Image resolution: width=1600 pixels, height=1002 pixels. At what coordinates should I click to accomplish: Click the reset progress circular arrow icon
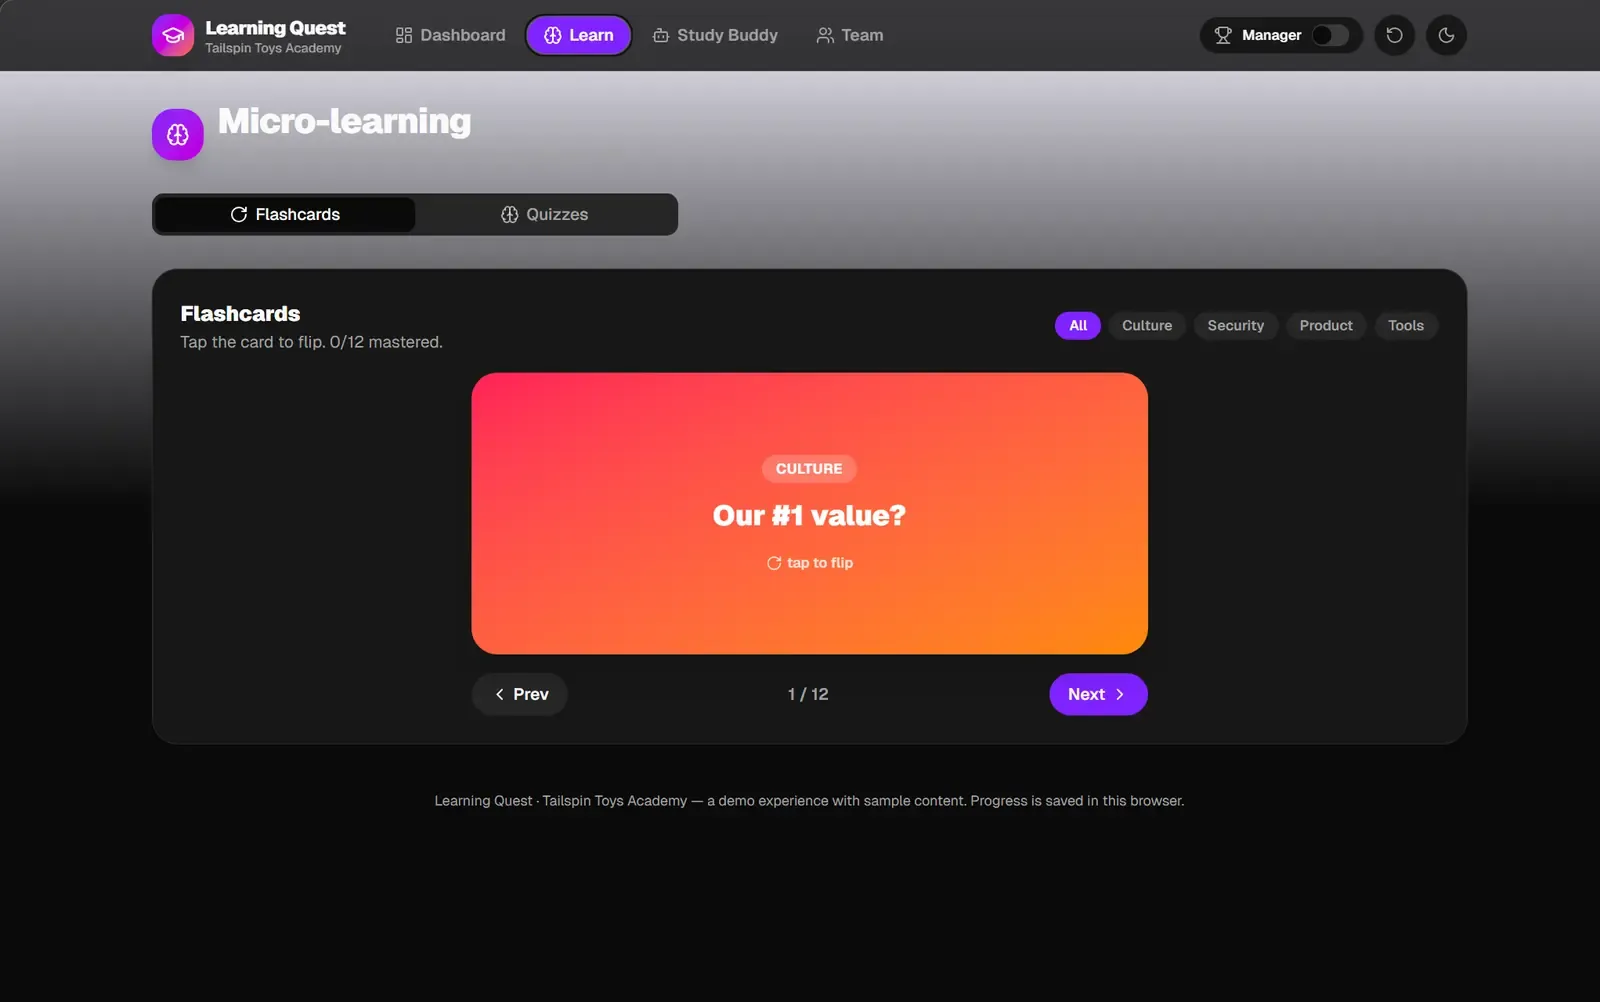(1394, 35)
